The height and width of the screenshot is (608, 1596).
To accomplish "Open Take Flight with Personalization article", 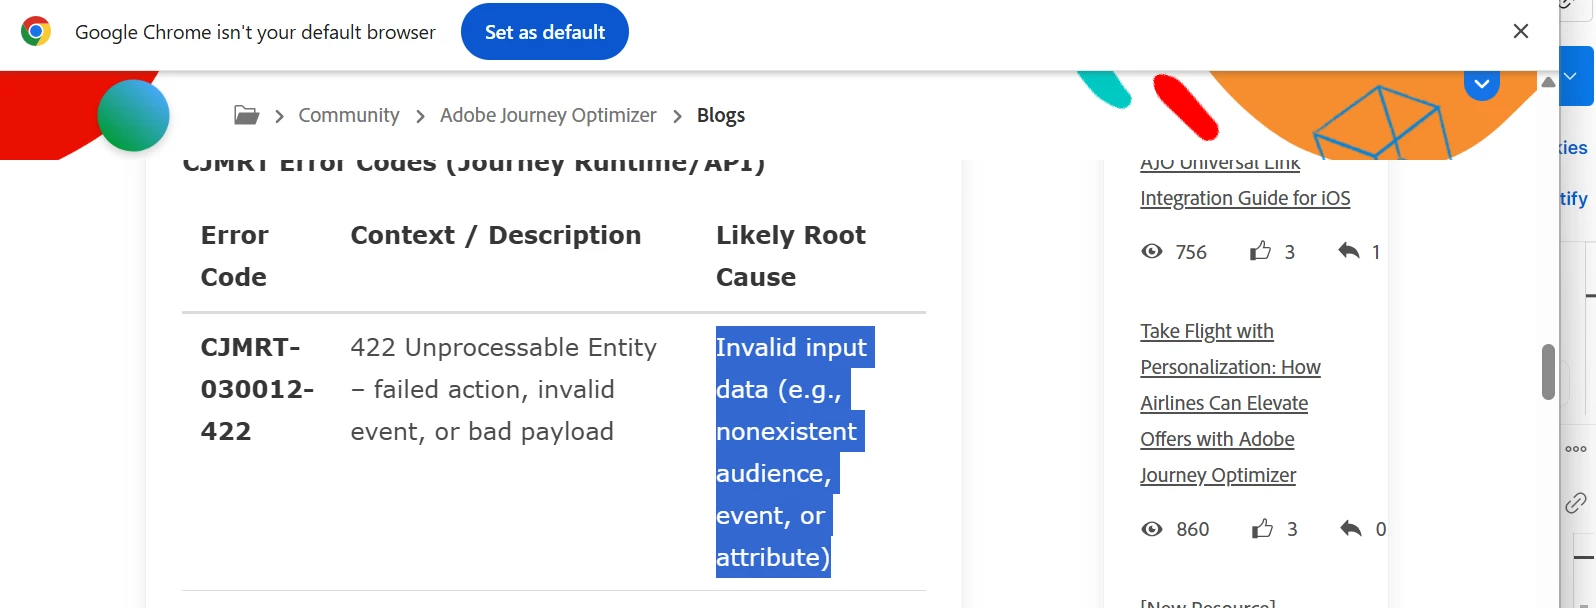I will 1230,403.
